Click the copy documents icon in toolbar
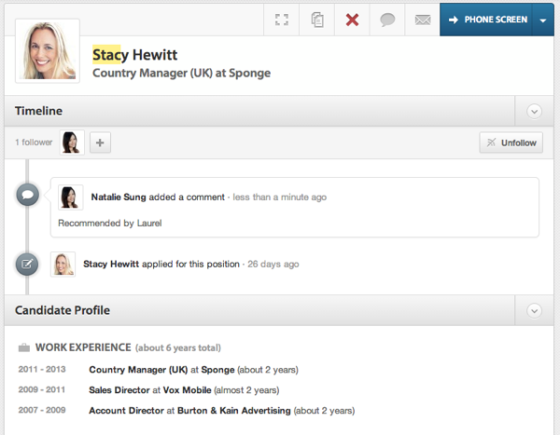This screenshot has height=435, width=560. tap(317, 20)
